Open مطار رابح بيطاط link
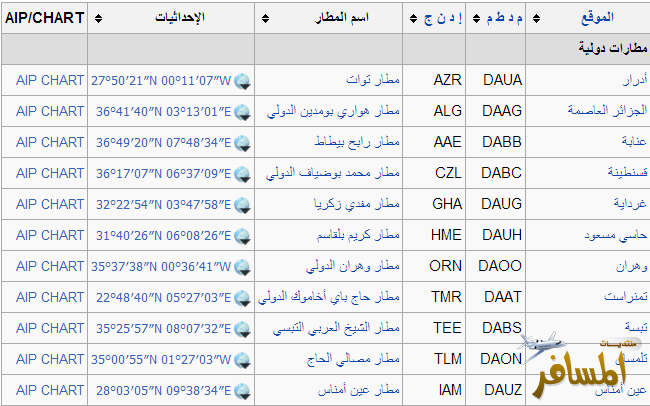The width and height of the screenshot is (650, 406). point(357,142)
